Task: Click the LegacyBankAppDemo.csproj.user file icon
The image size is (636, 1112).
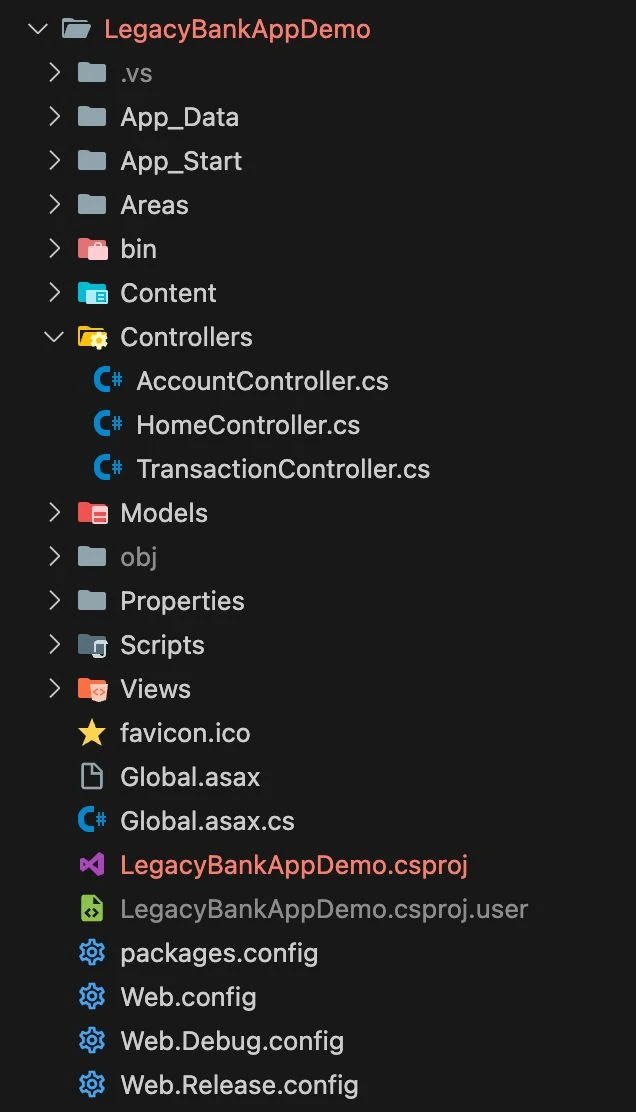Action: tap(92, 909)
